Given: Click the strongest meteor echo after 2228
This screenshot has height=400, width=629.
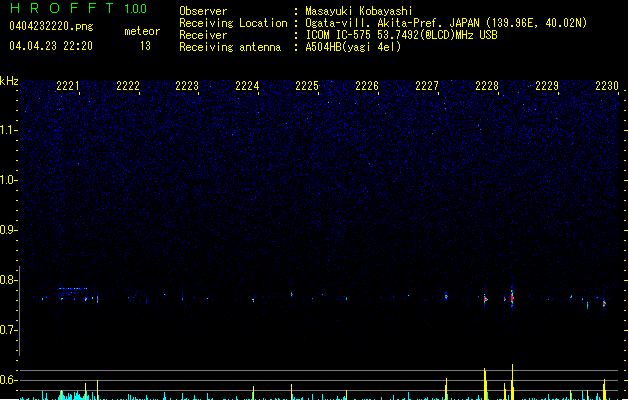Looking at the screenshot, I should tap(512, 298).
